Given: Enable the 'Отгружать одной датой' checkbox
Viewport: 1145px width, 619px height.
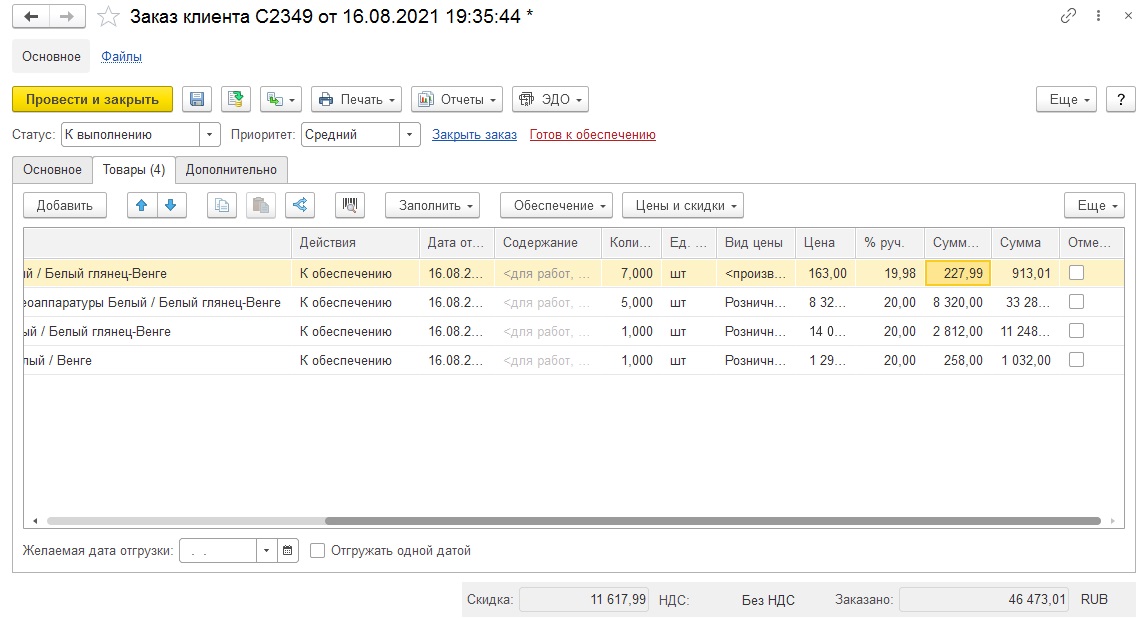Looking at the screenshot, I should [318, 550].
